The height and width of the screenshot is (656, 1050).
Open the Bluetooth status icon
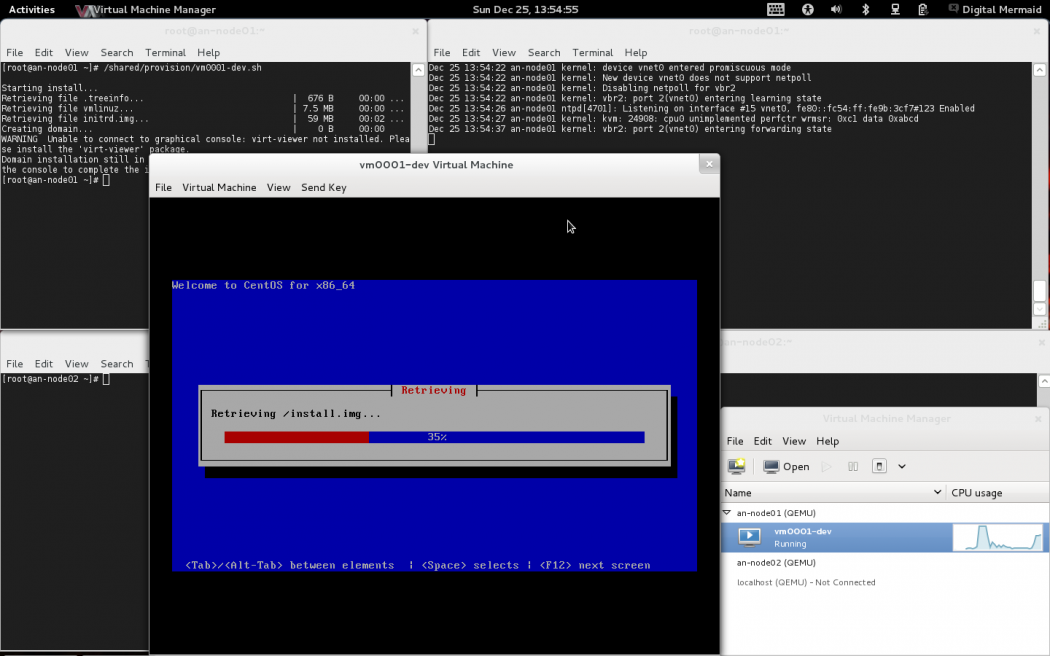point(865,9)
